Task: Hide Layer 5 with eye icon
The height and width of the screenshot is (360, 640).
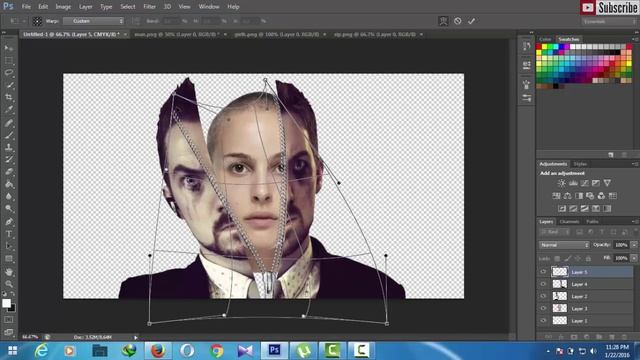Action: pos(543,272)
